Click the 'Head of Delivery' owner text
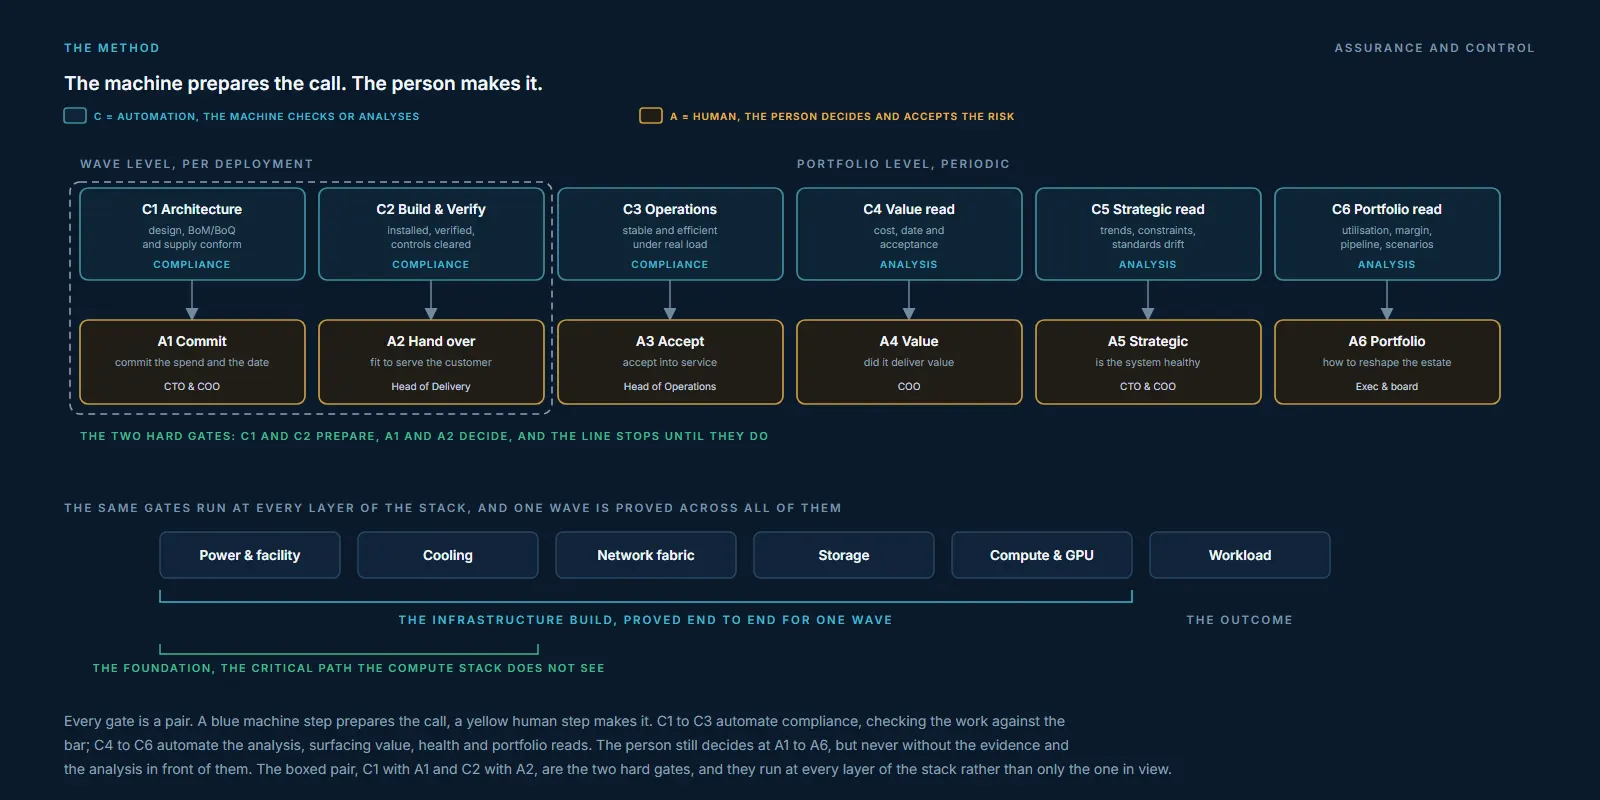The width and height of the screenshot is (1600, 800). [x=431, y=387]
